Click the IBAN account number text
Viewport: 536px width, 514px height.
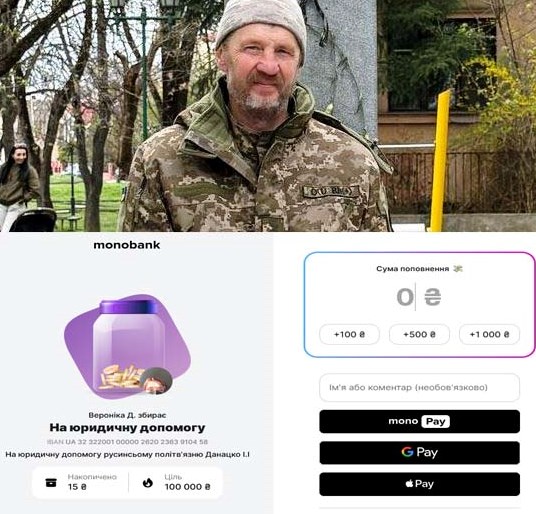[x=127, y=442]
